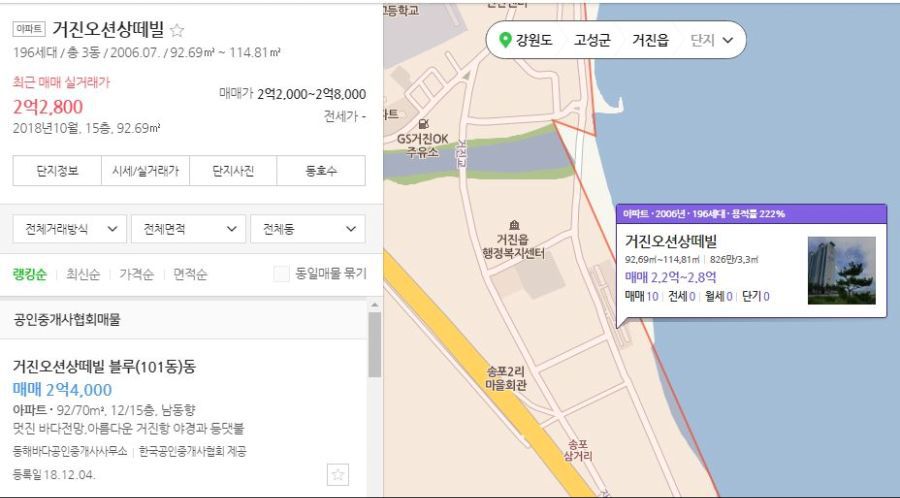The height and width of the screenshot is (498, 900).
Task: Open the 전체동 dropdown
Action: 308,229
